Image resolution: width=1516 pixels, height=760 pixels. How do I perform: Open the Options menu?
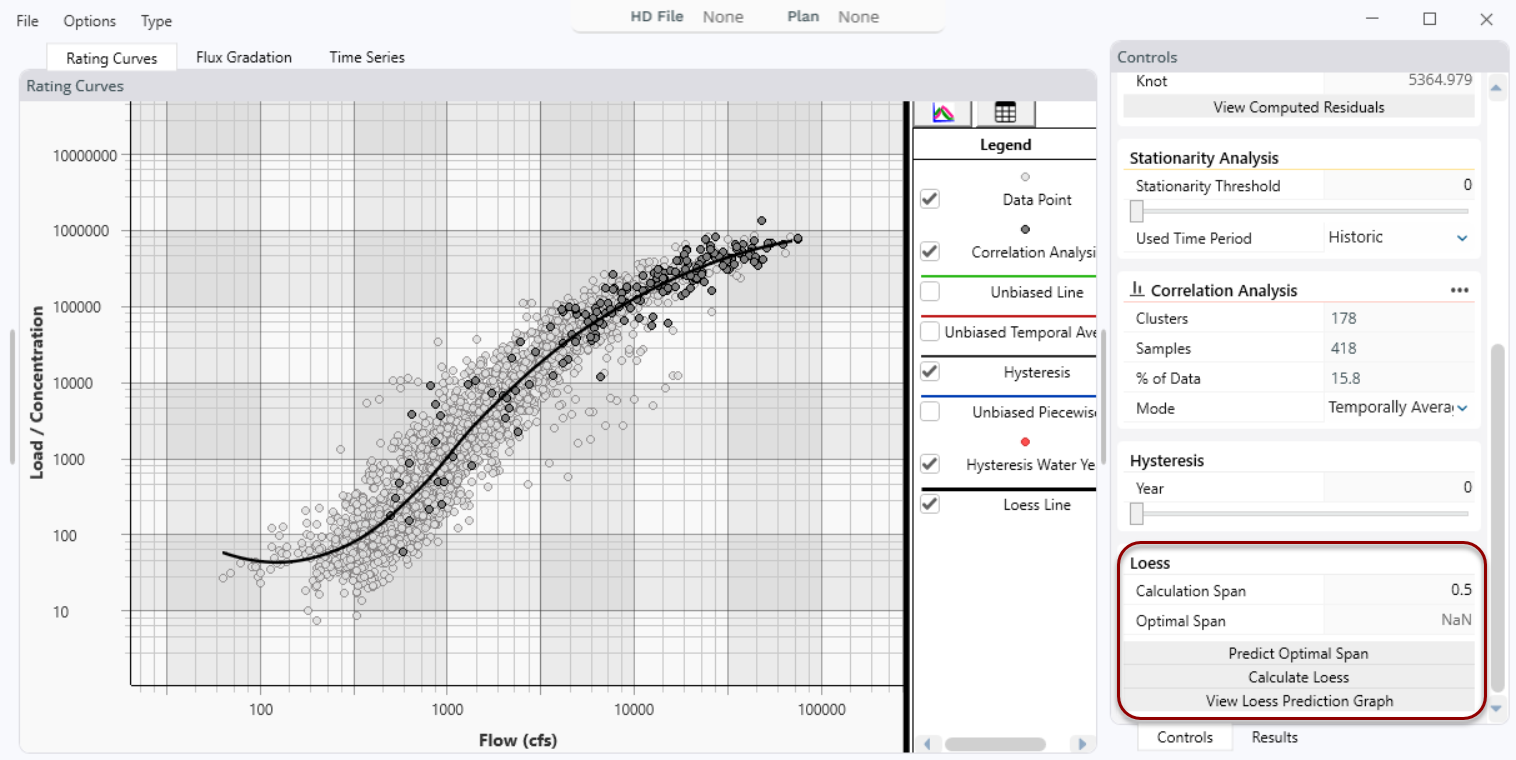[89, 21]
